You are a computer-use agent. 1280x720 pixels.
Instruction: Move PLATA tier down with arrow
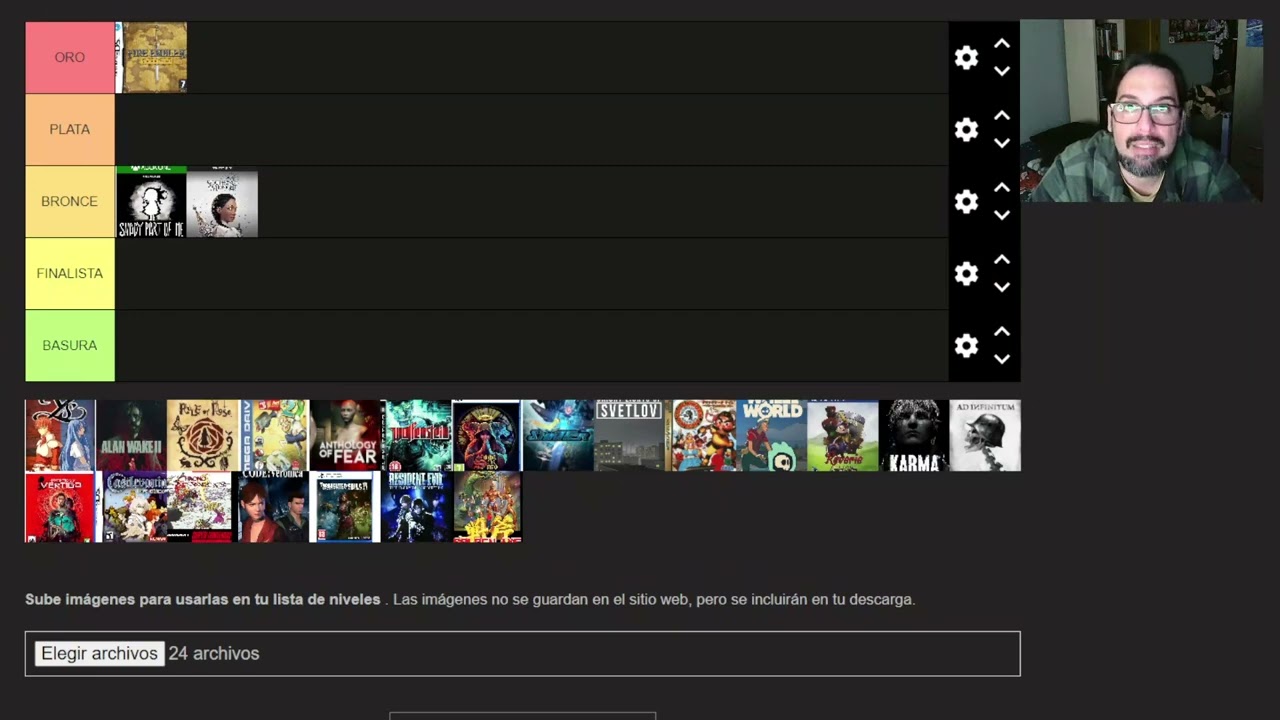click(1001, 143)
